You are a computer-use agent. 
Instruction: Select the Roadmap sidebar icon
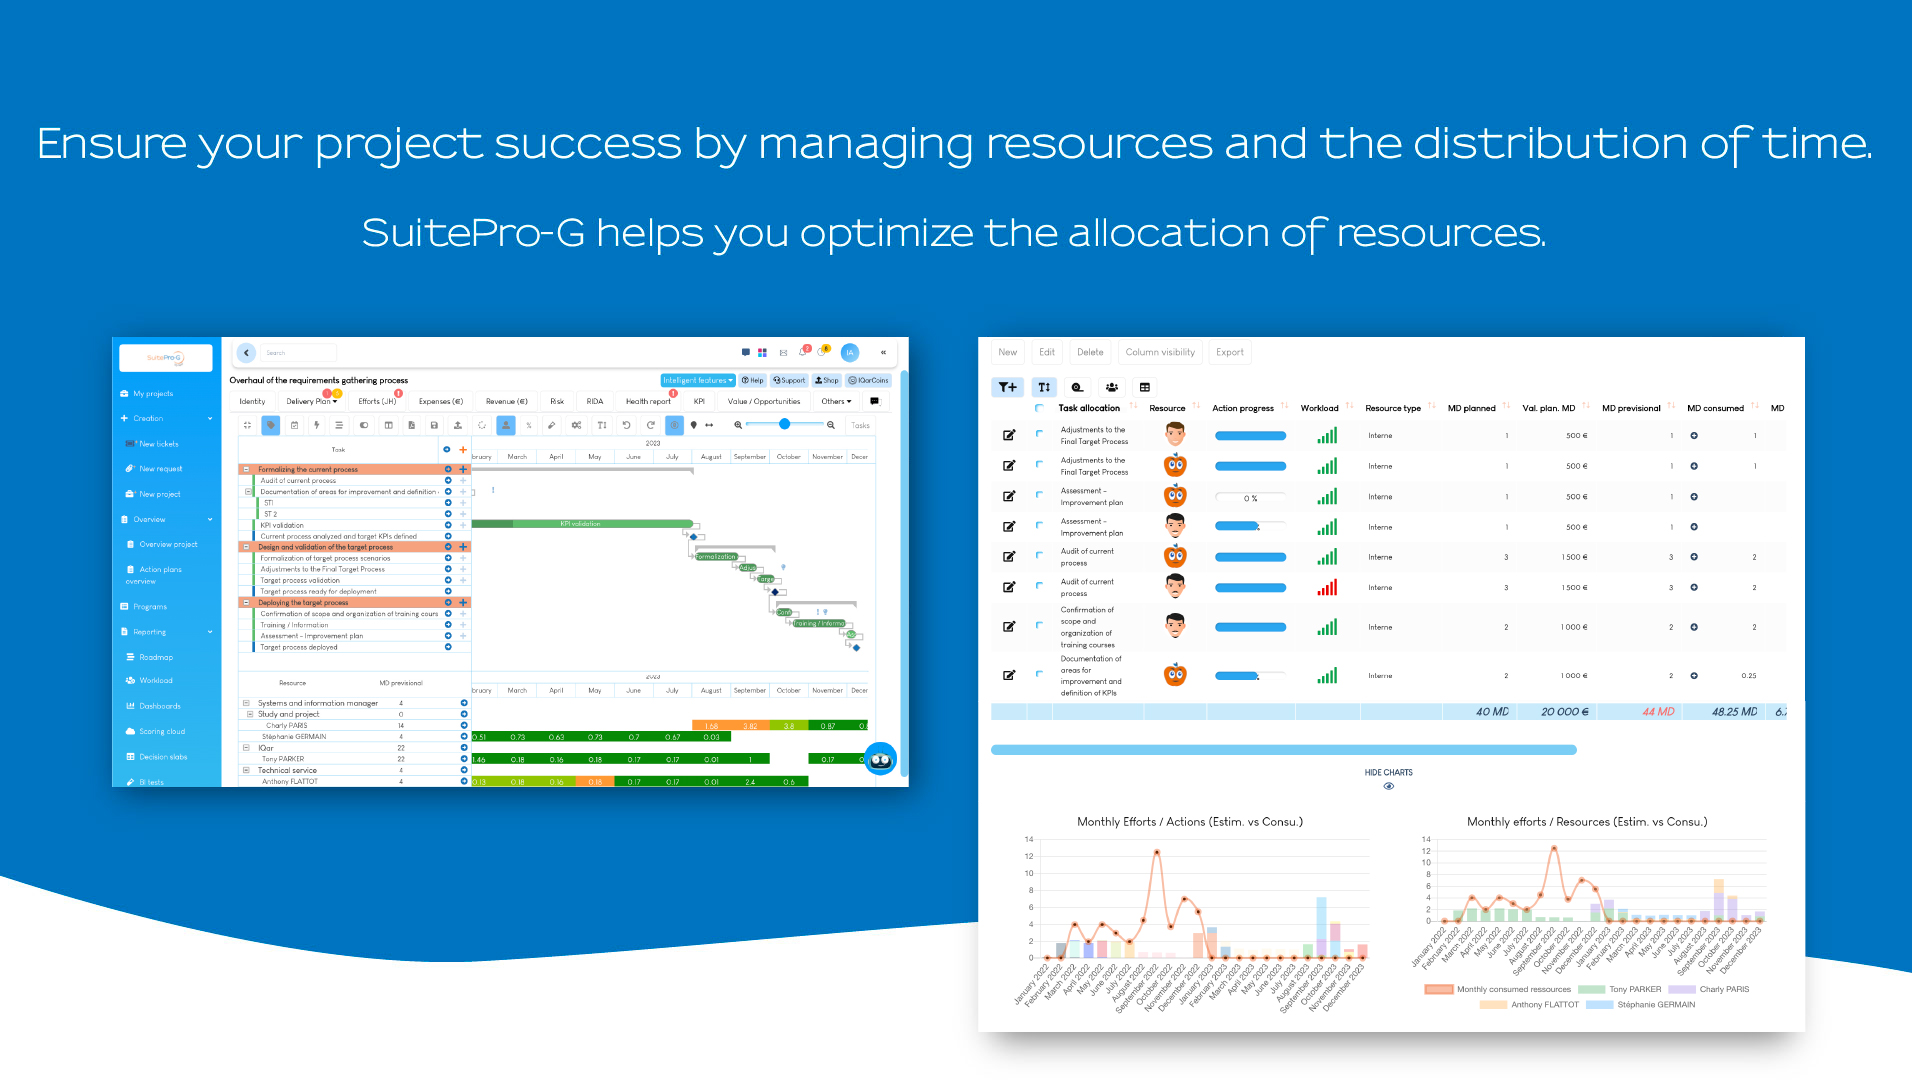132,657
